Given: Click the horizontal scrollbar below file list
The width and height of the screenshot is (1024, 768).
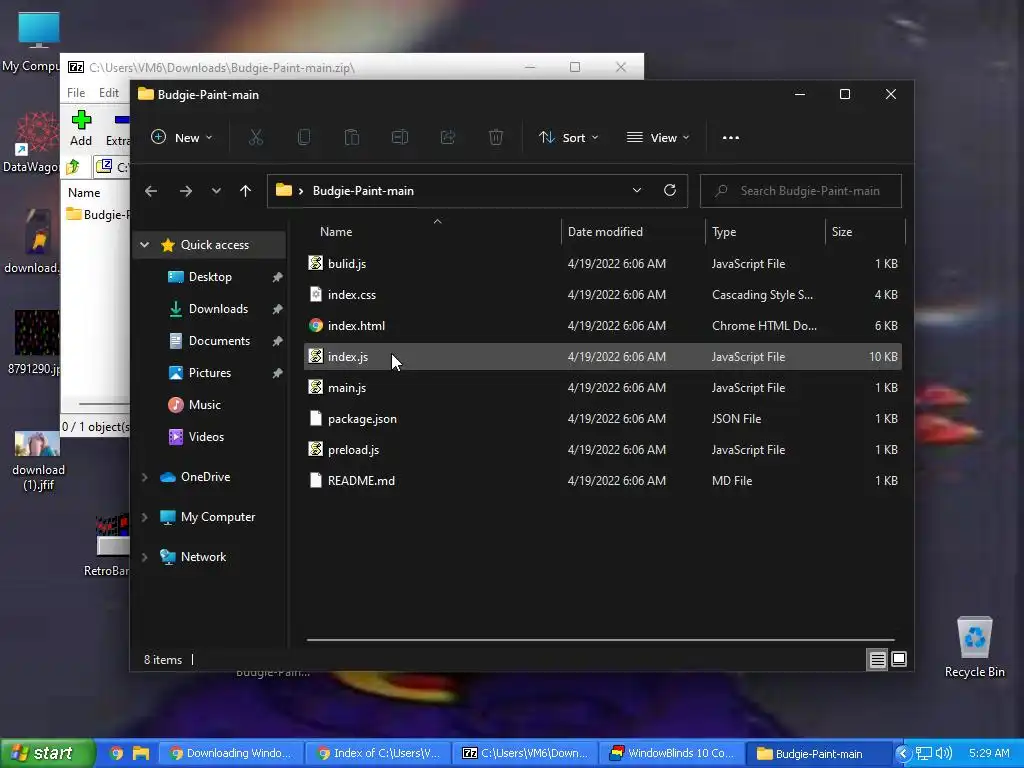Looking at the screenshot, I should pos(600,640).
